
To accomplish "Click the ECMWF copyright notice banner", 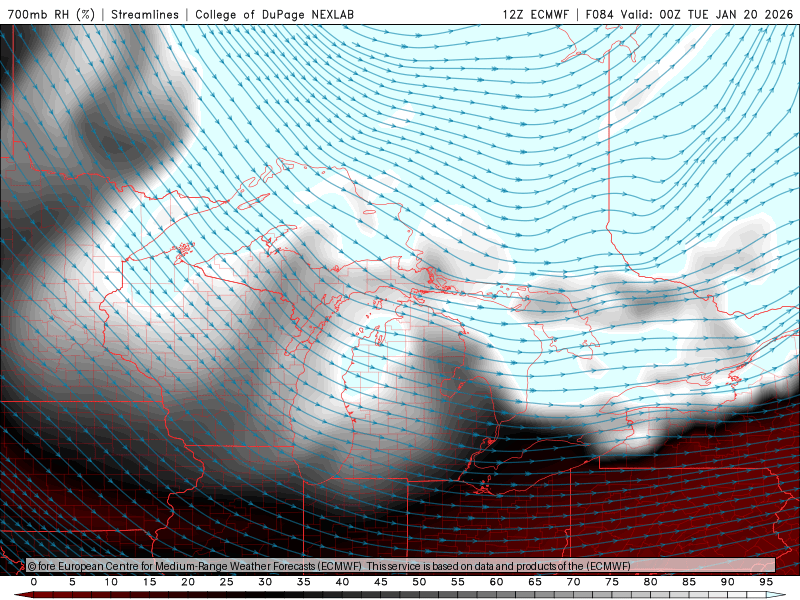I will [x=401, y=566].
